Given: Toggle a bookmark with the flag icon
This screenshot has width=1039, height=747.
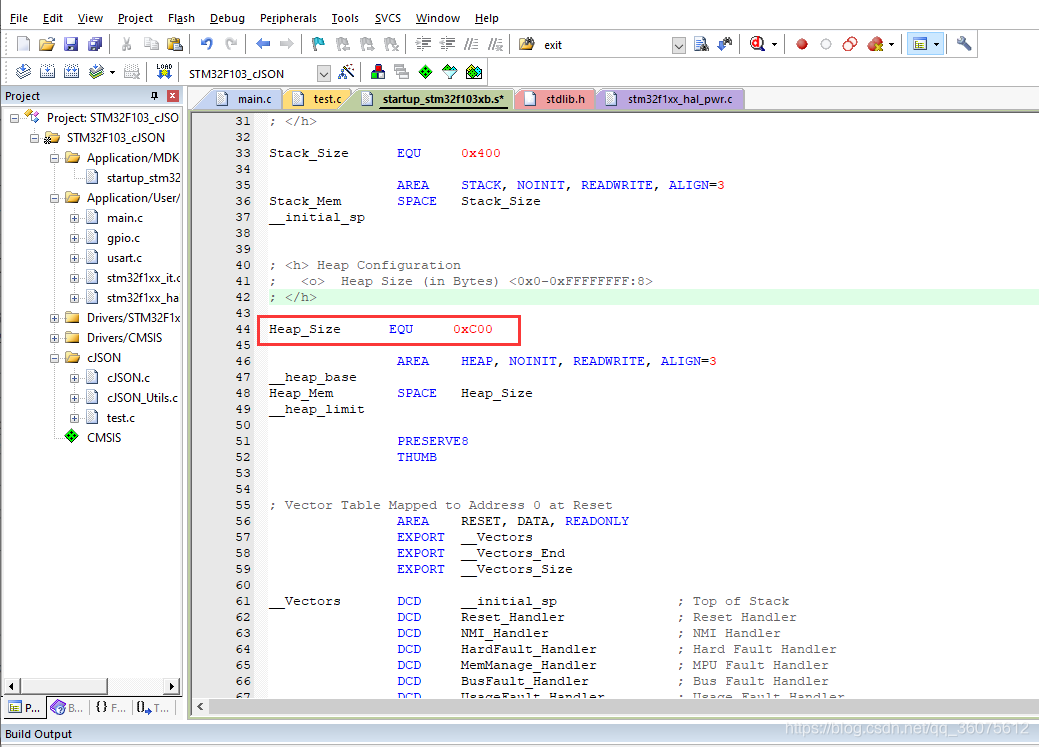Looking at the screenshot, I should (317, 44).
